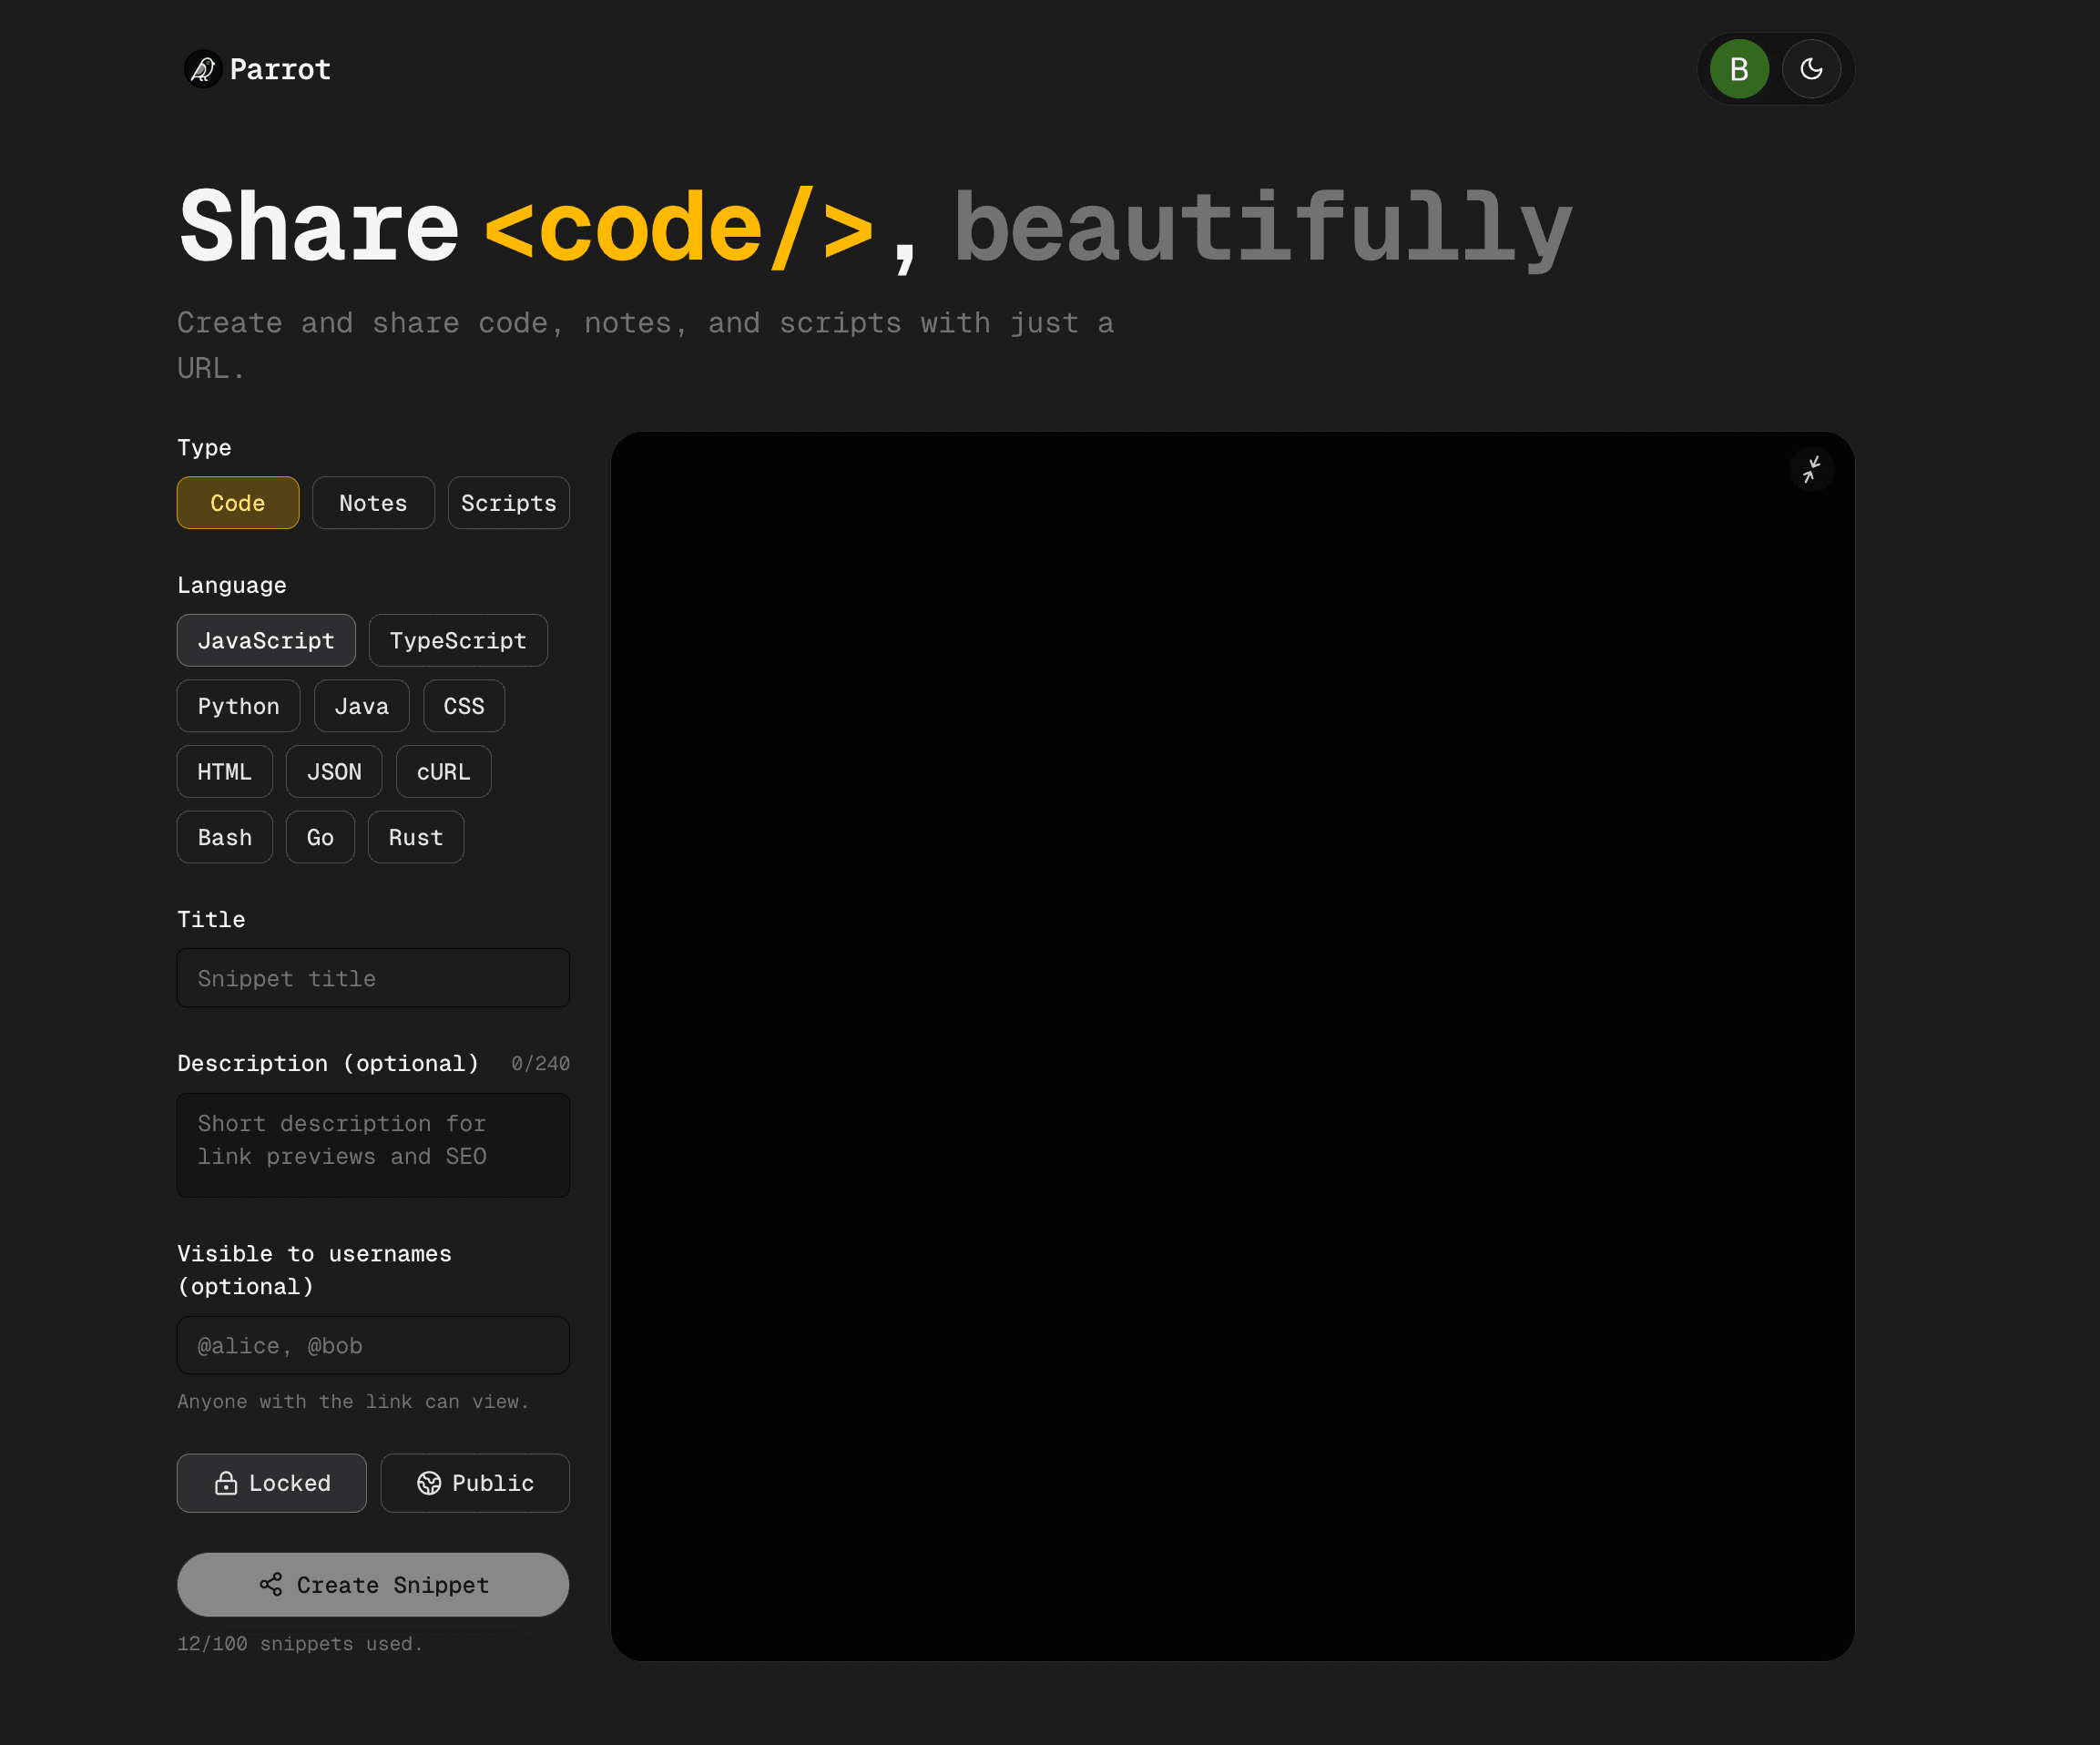This screenshot has height=1745, width=2100.
Task: Pick Python as the language
Action: tap(238, 706)
